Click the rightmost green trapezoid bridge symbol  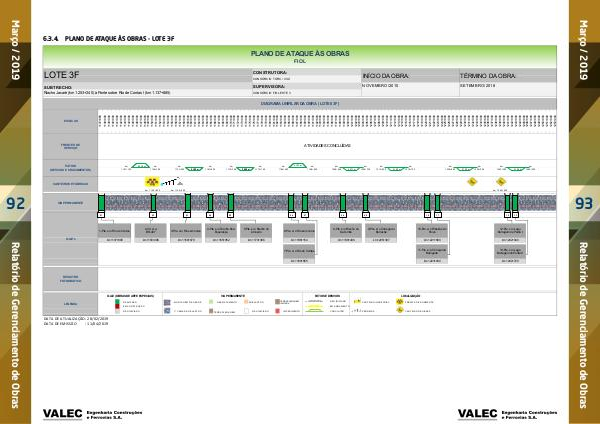click(517, 167)
